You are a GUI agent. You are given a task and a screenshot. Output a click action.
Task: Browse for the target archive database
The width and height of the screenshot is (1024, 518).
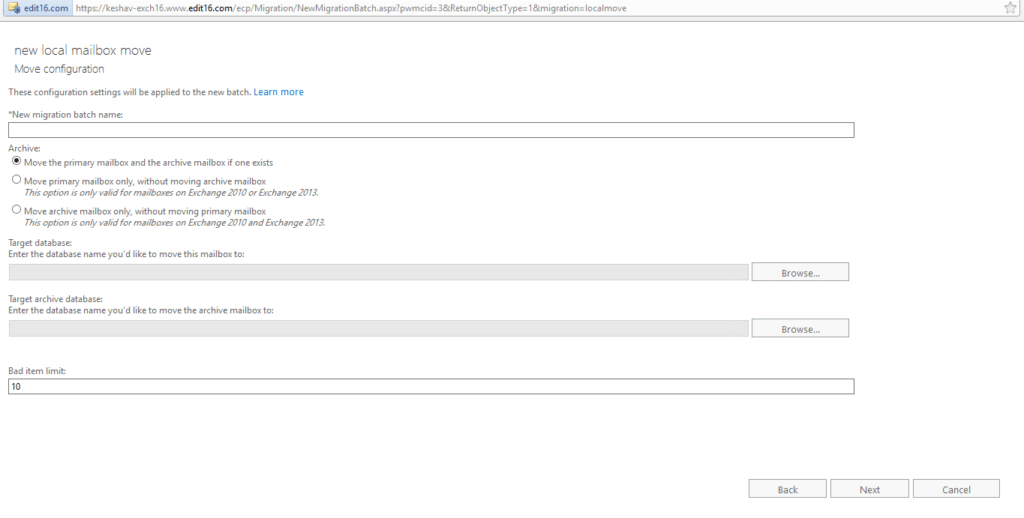(800, 329)
